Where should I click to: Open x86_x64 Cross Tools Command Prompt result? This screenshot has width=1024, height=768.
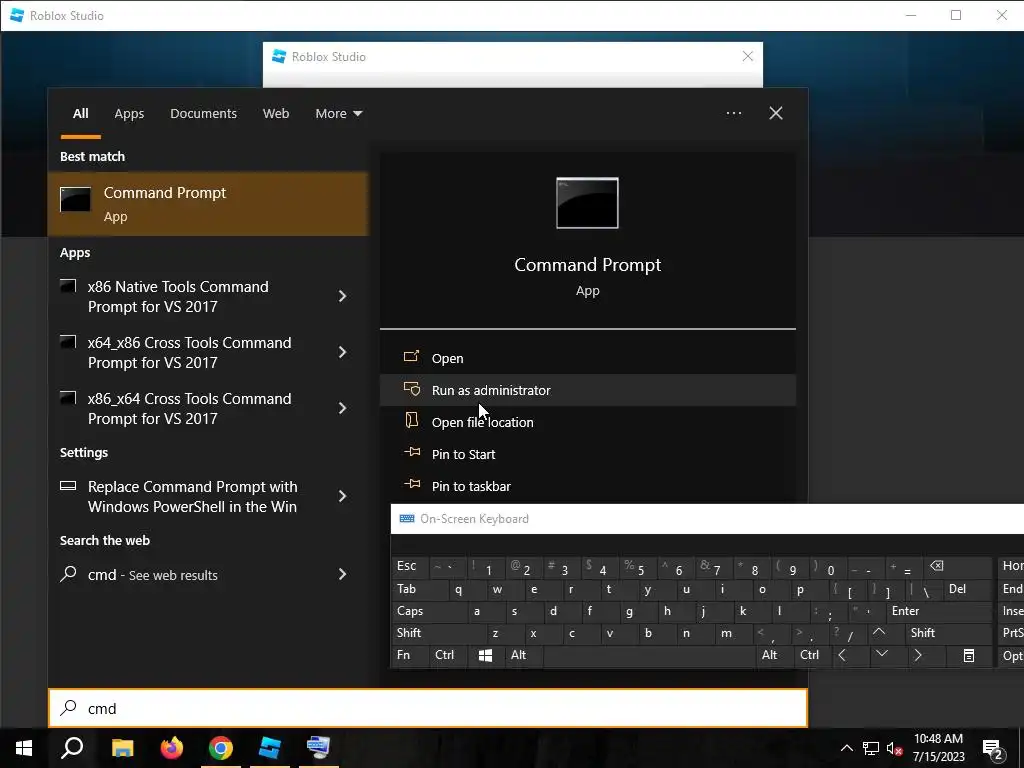point(189,409)
